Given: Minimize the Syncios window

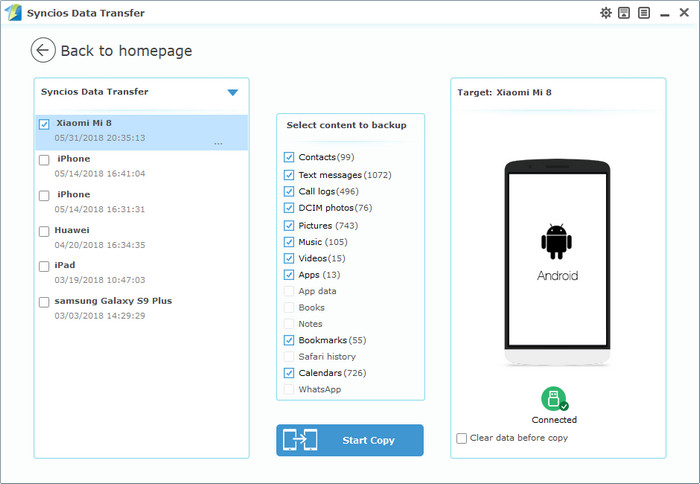Looking at the screenshot, I should pos(664,13).
